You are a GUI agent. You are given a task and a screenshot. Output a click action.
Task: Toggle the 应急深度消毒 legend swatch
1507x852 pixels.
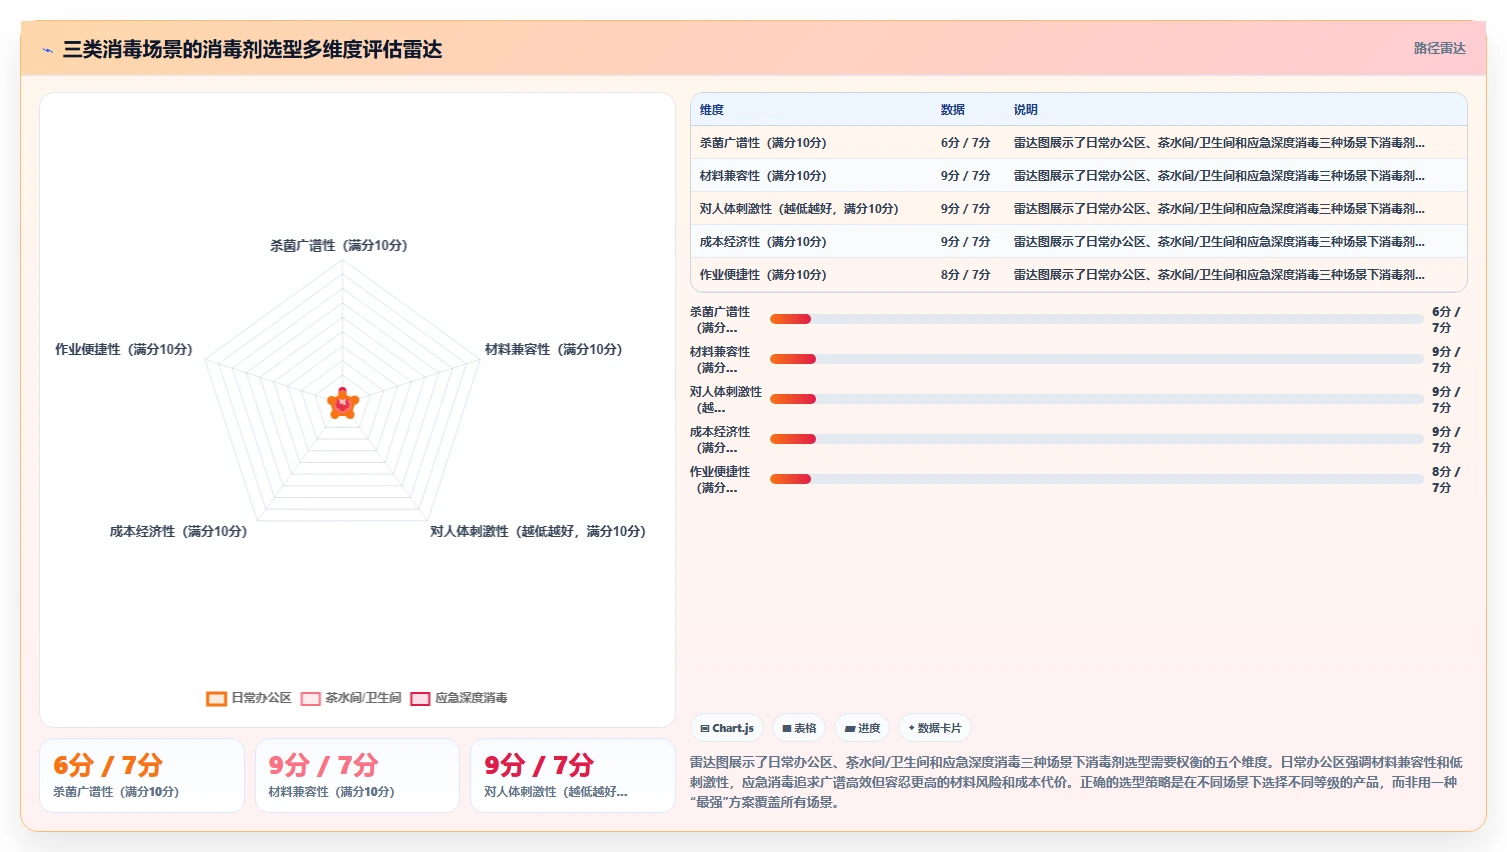[420, 698]
